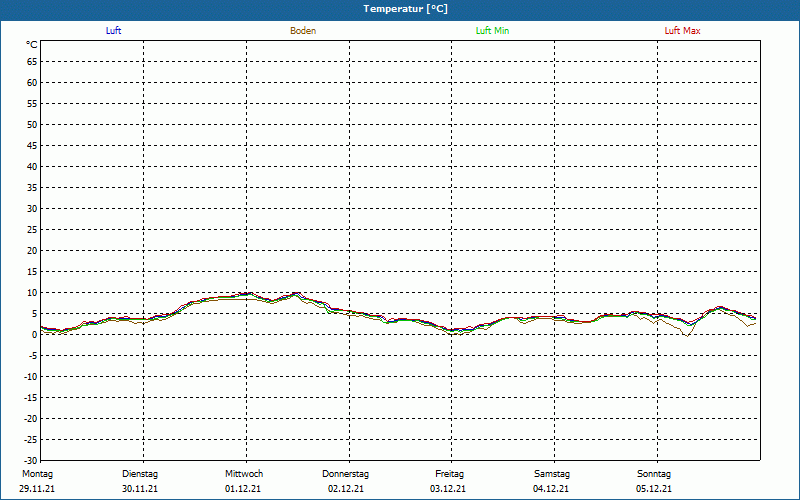This screenshot has height=500, width=800.
Task: Click the 55 y-axis value
Action: [x=32, y=104]
